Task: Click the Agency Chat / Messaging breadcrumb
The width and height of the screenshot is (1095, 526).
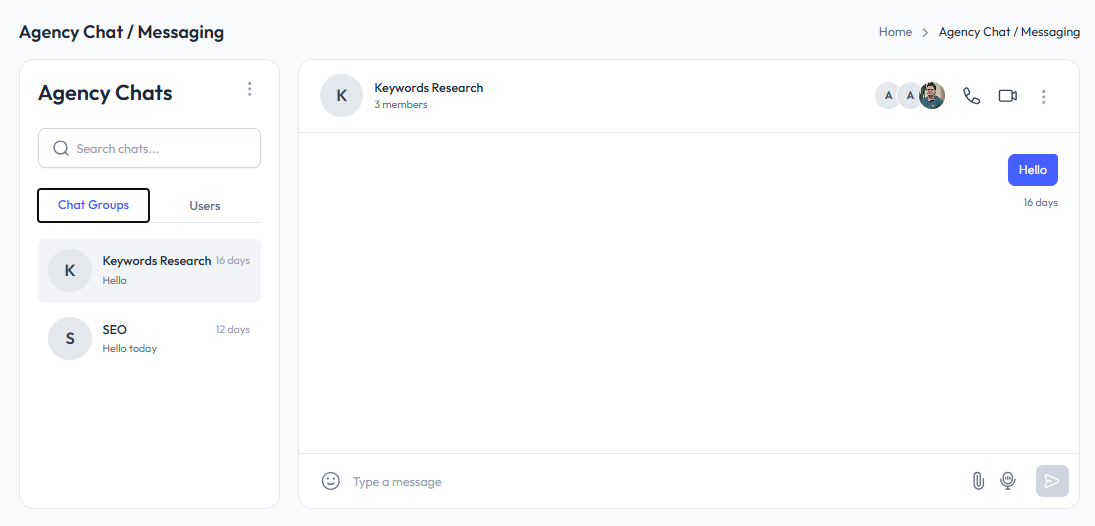Action: coord(1009,32)
